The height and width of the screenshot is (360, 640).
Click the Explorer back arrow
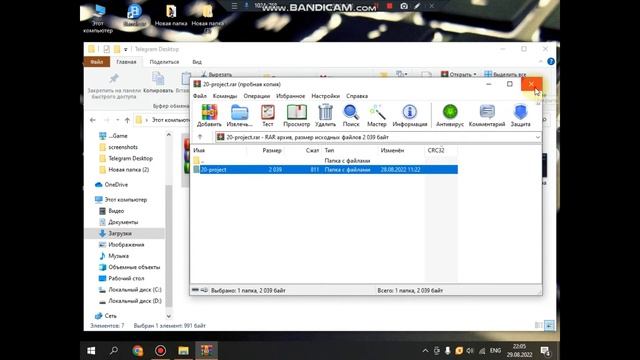(x=93, y=120)
